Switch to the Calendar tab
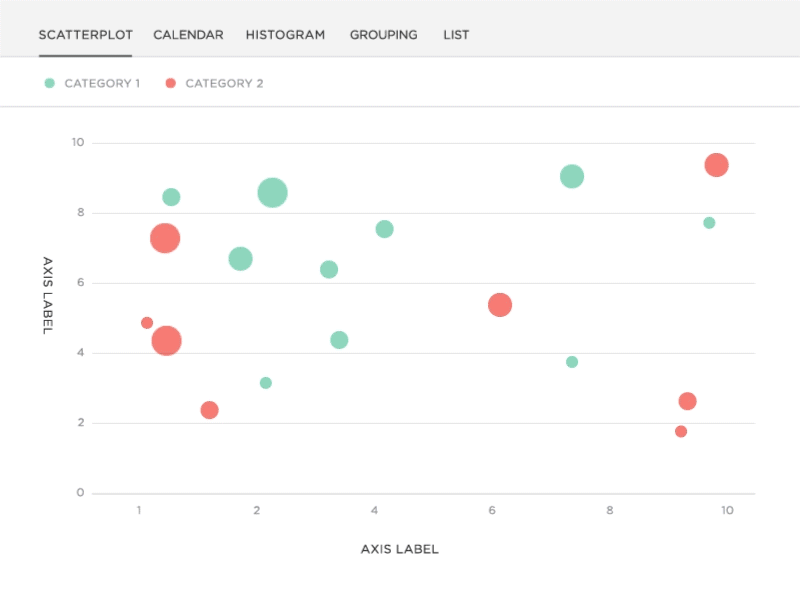This screenshot has width=800, height=600. [x=188, y=34]
